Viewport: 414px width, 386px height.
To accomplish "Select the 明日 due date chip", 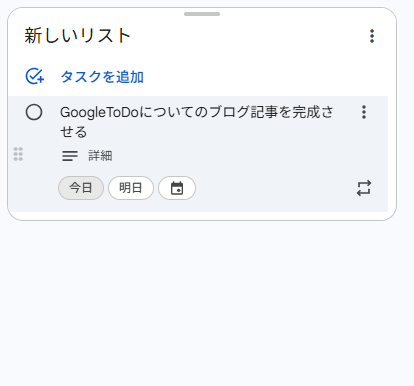I will [131, 188].
